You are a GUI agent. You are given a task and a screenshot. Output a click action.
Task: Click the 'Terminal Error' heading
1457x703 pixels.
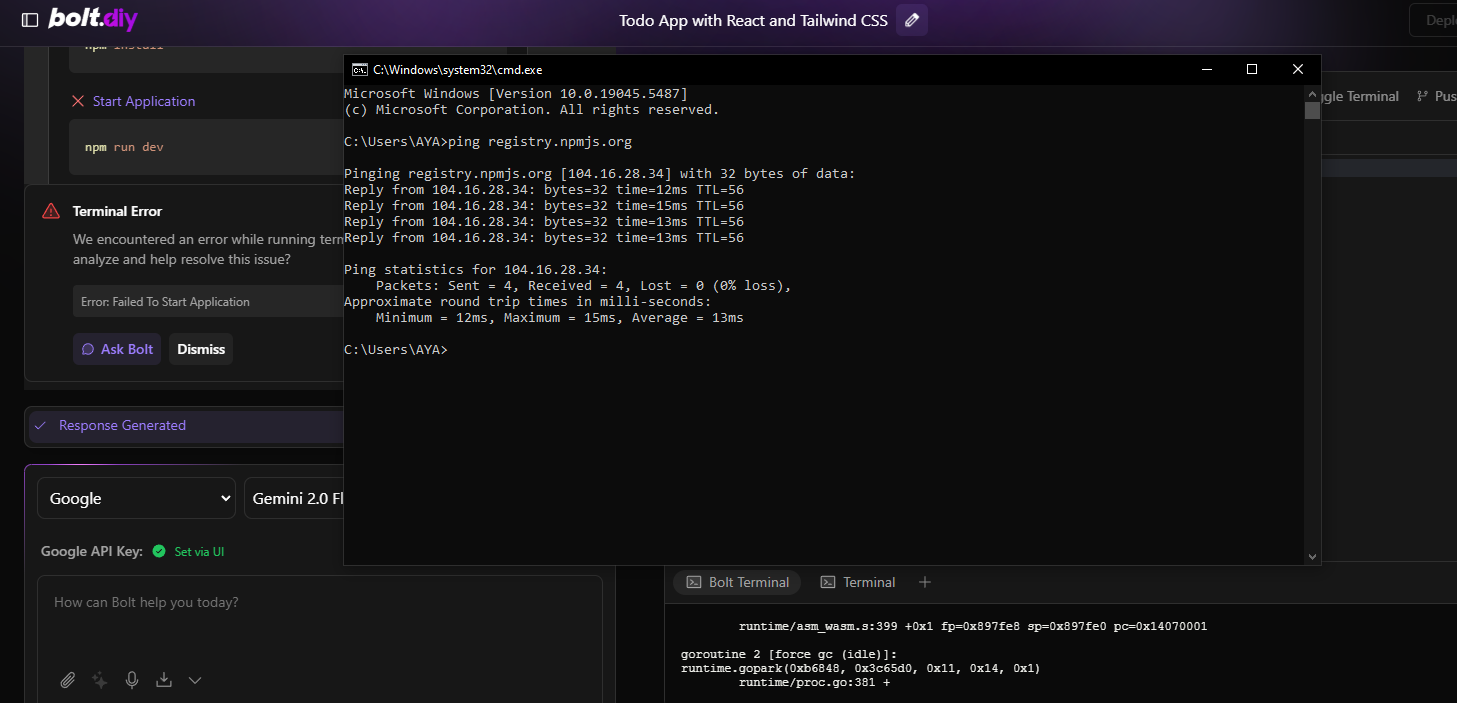click(117, 211)
